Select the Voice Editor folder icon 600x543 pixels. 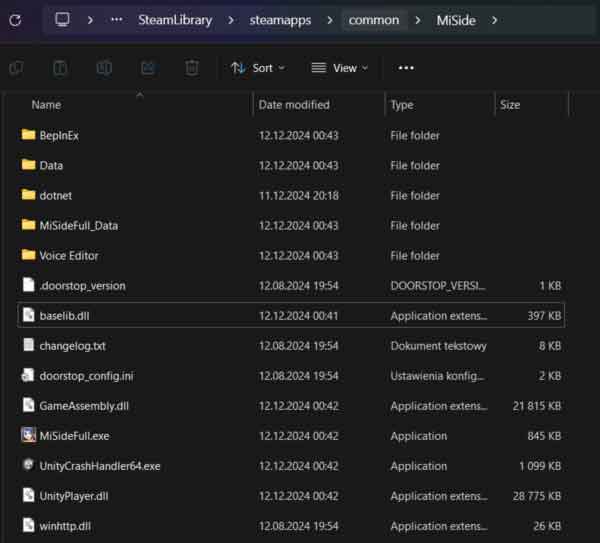pos(28,255)
